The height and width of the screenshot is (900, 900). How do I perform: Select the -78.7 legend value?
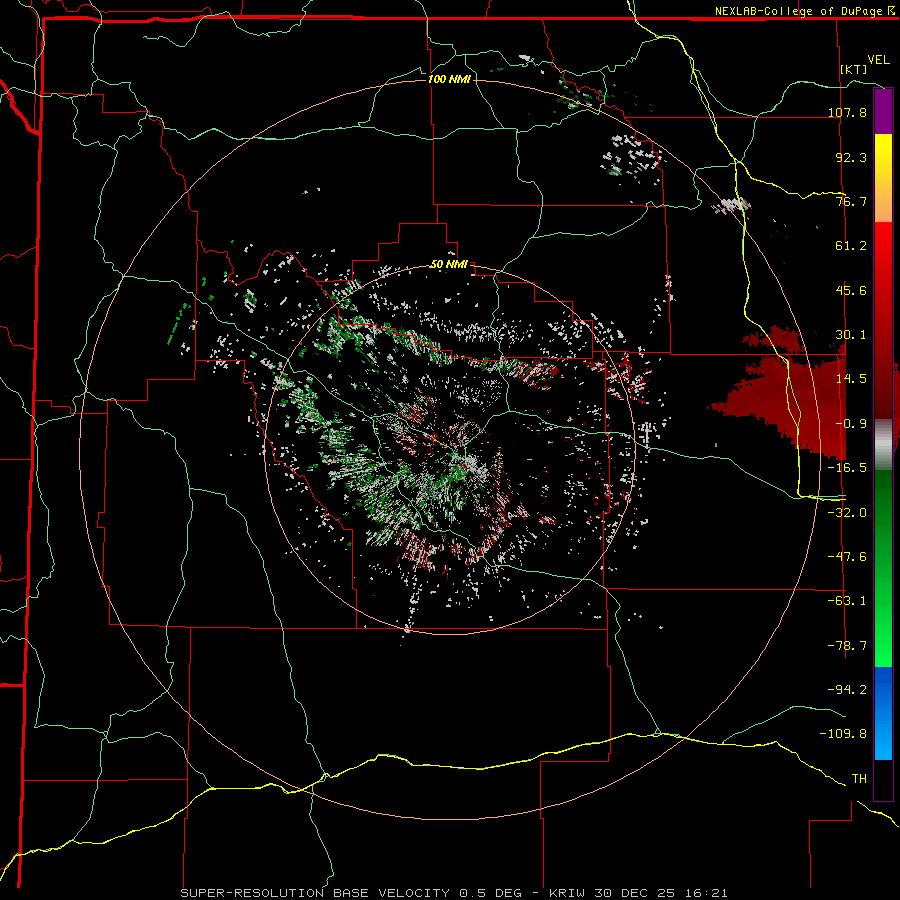click(847, 645)
